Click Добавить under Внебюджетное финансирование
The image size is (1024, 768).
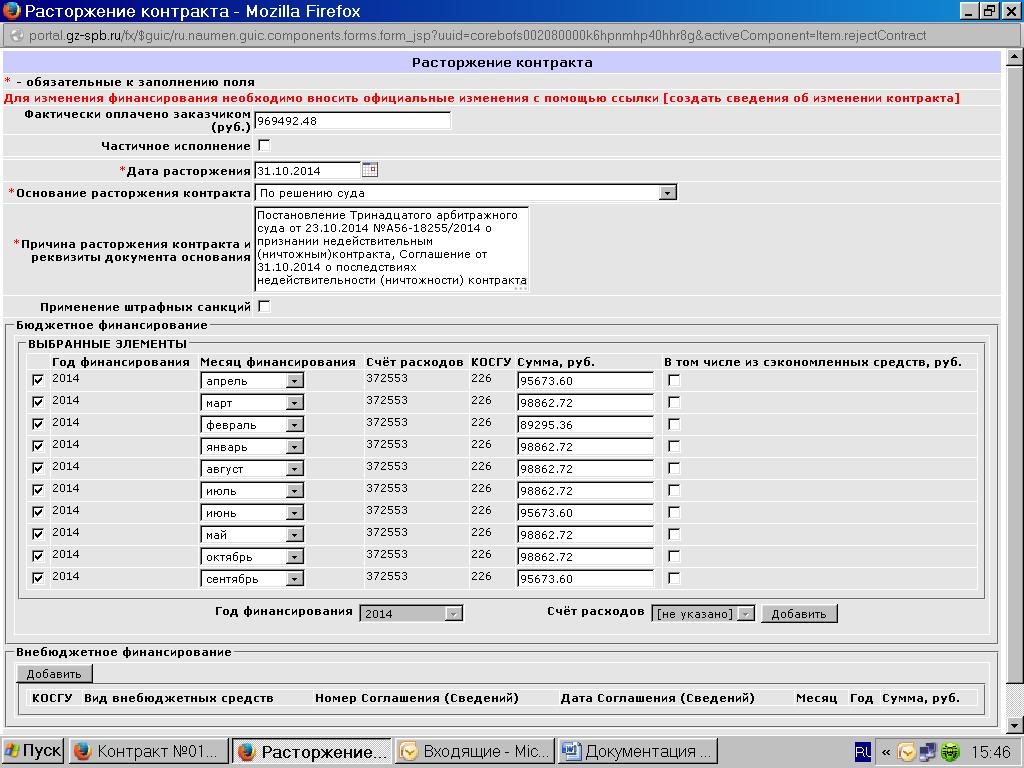[x=54, y=673]
